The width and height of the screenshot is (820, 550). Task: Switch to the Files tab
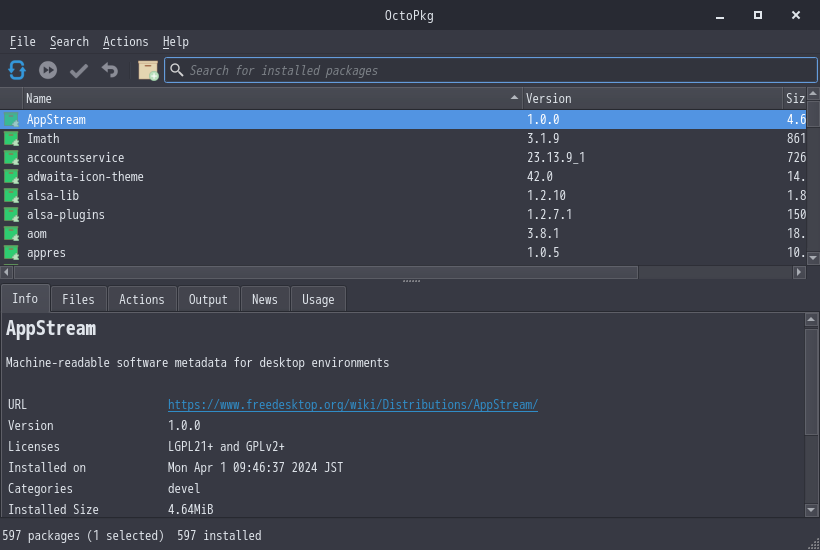pyautogui.click(x=78, y=300)
